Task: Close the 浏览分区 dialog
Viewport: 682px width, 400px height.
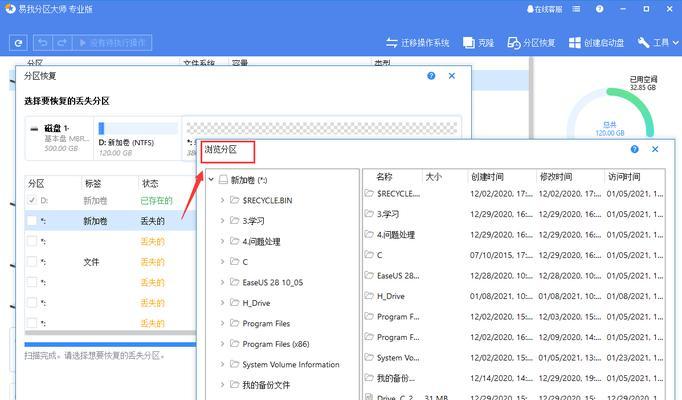Action: click(x=655, y=149)
